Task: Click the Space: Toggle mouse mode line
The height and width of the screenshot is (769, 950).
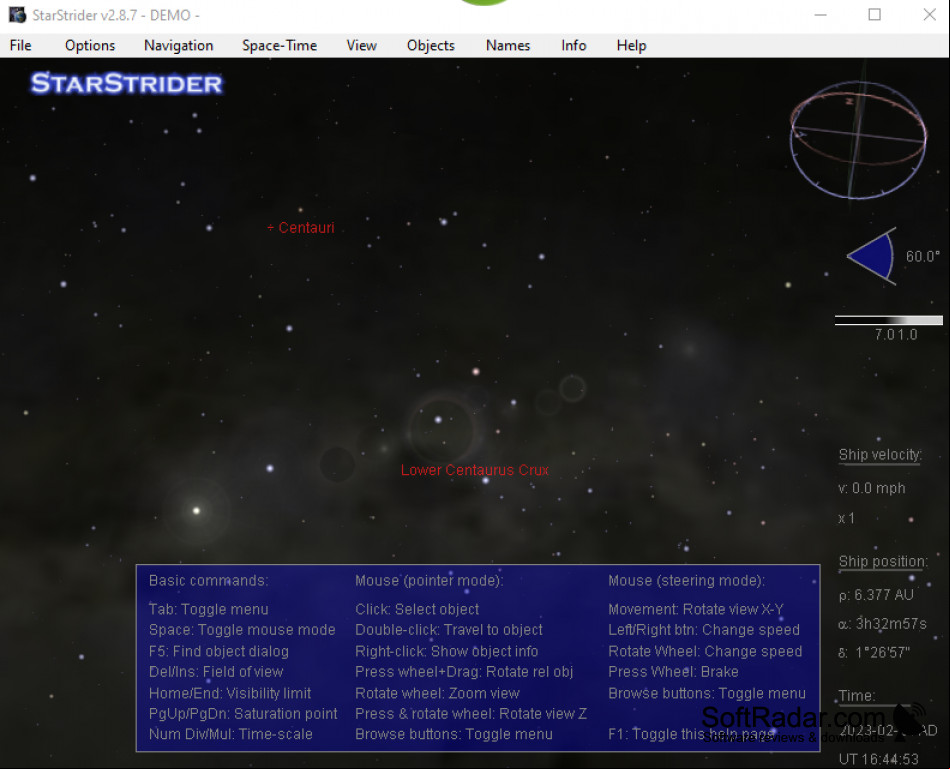Action: [242, 630]
